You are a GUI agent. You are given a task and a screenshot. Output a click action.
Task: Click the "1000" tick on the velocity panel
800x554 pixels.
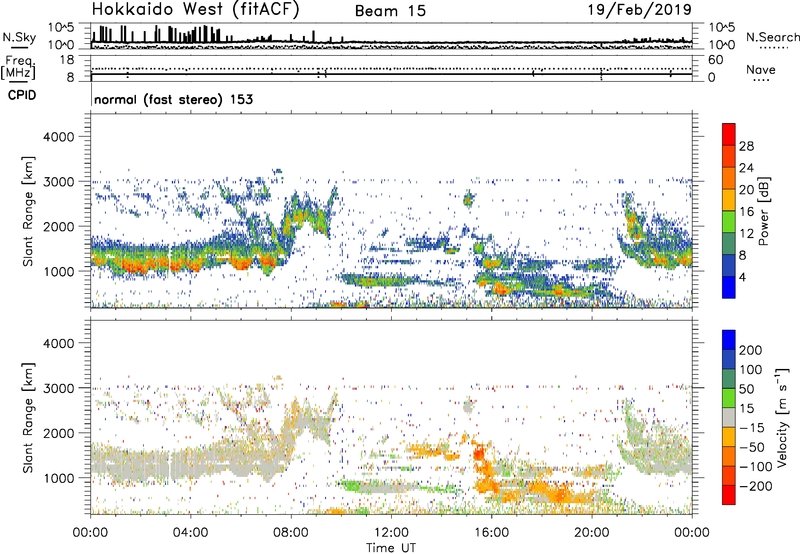[58, 478]
